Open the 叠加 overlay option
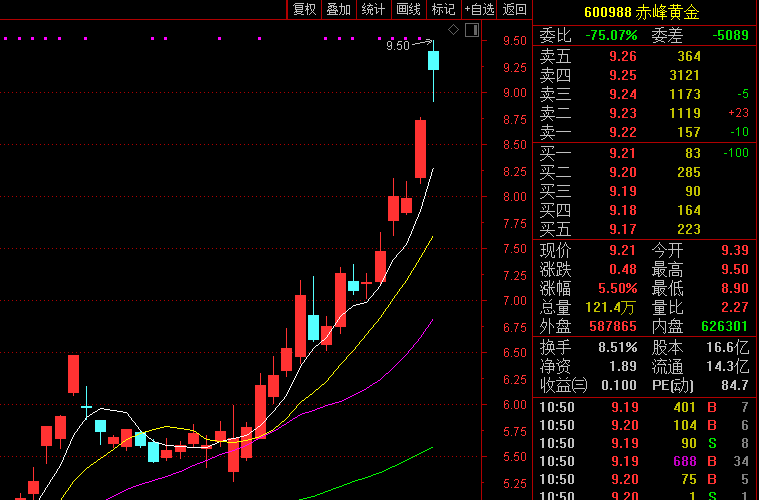The height and width of the screenshot is (500, 759). point(339,9)
